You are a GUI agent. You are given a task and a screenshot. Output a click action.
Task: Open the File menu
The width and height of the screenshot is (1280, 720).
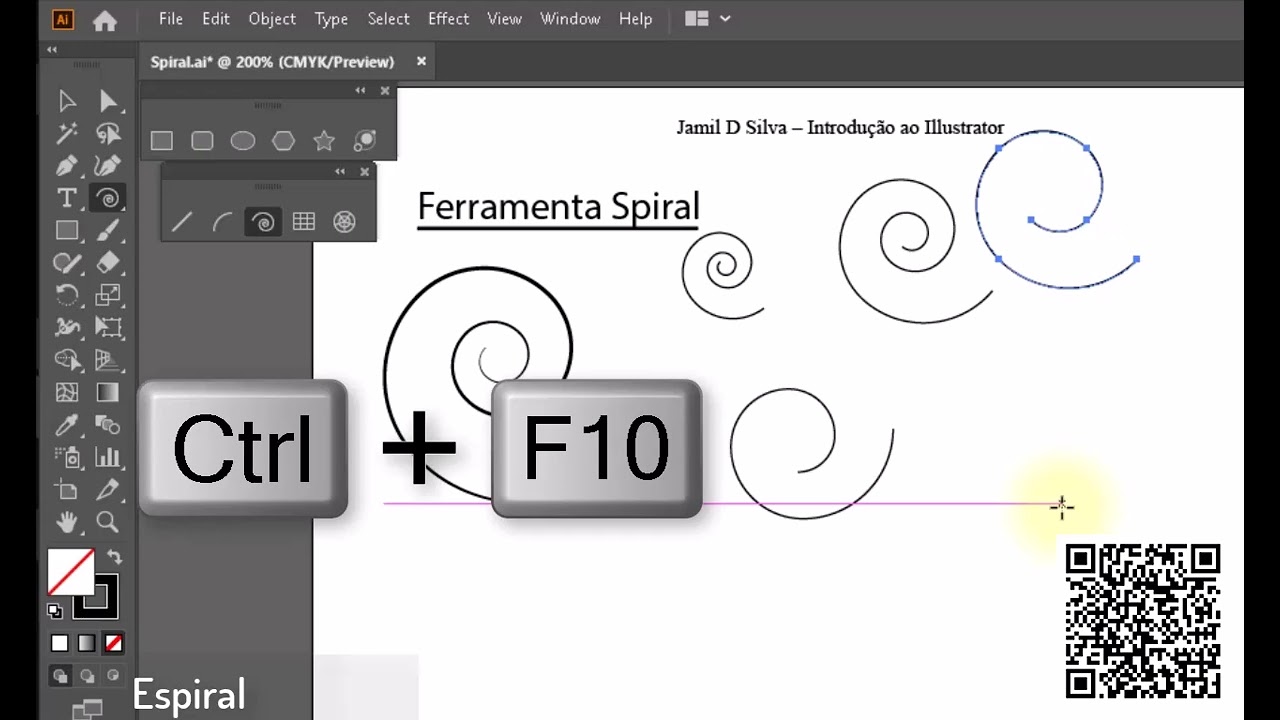(171, 19)
